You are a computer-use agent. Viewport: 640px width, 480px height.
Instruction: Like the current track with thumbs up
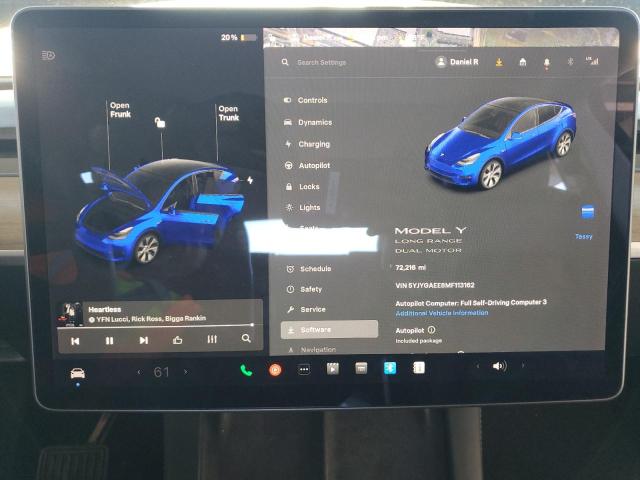point(178,340)
